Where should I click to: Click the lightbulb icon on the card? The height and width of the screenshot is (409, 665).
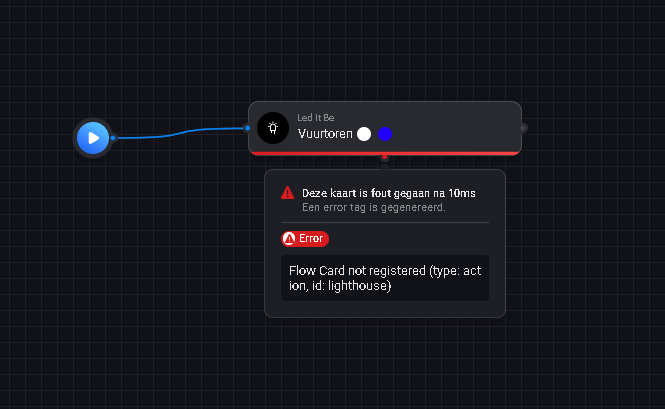coord(273,128)
